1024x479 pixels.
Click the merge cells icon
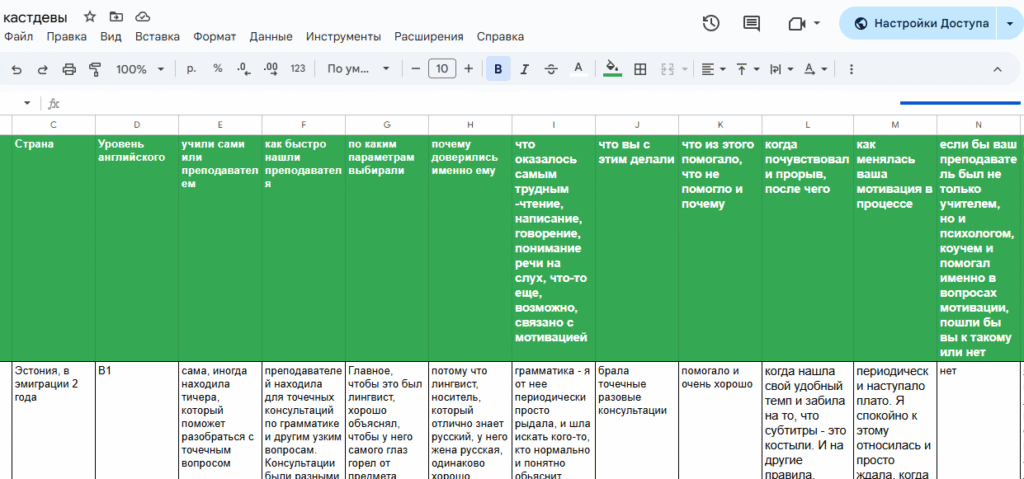[x=667, y=69]
